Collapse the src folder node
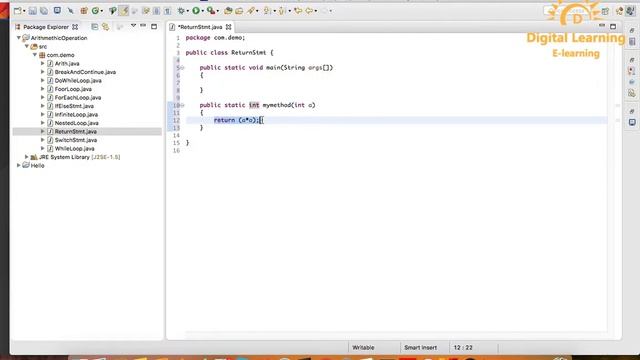Viewport: 640px width, 360px height. tap(27, 46)
